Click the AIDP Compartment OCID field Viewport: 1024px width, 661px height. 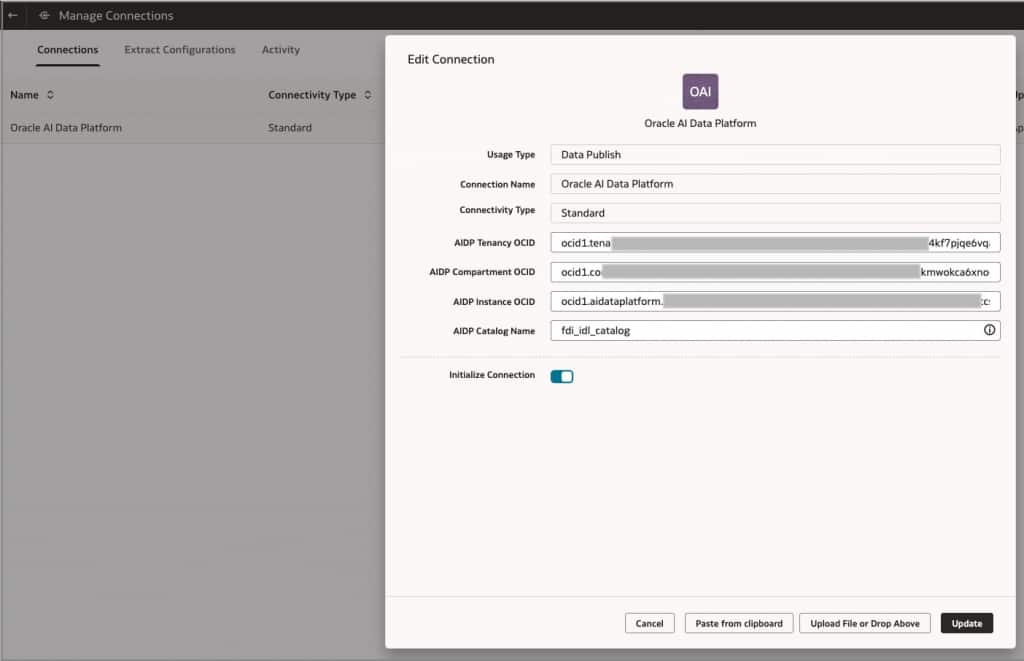point(775,272)
